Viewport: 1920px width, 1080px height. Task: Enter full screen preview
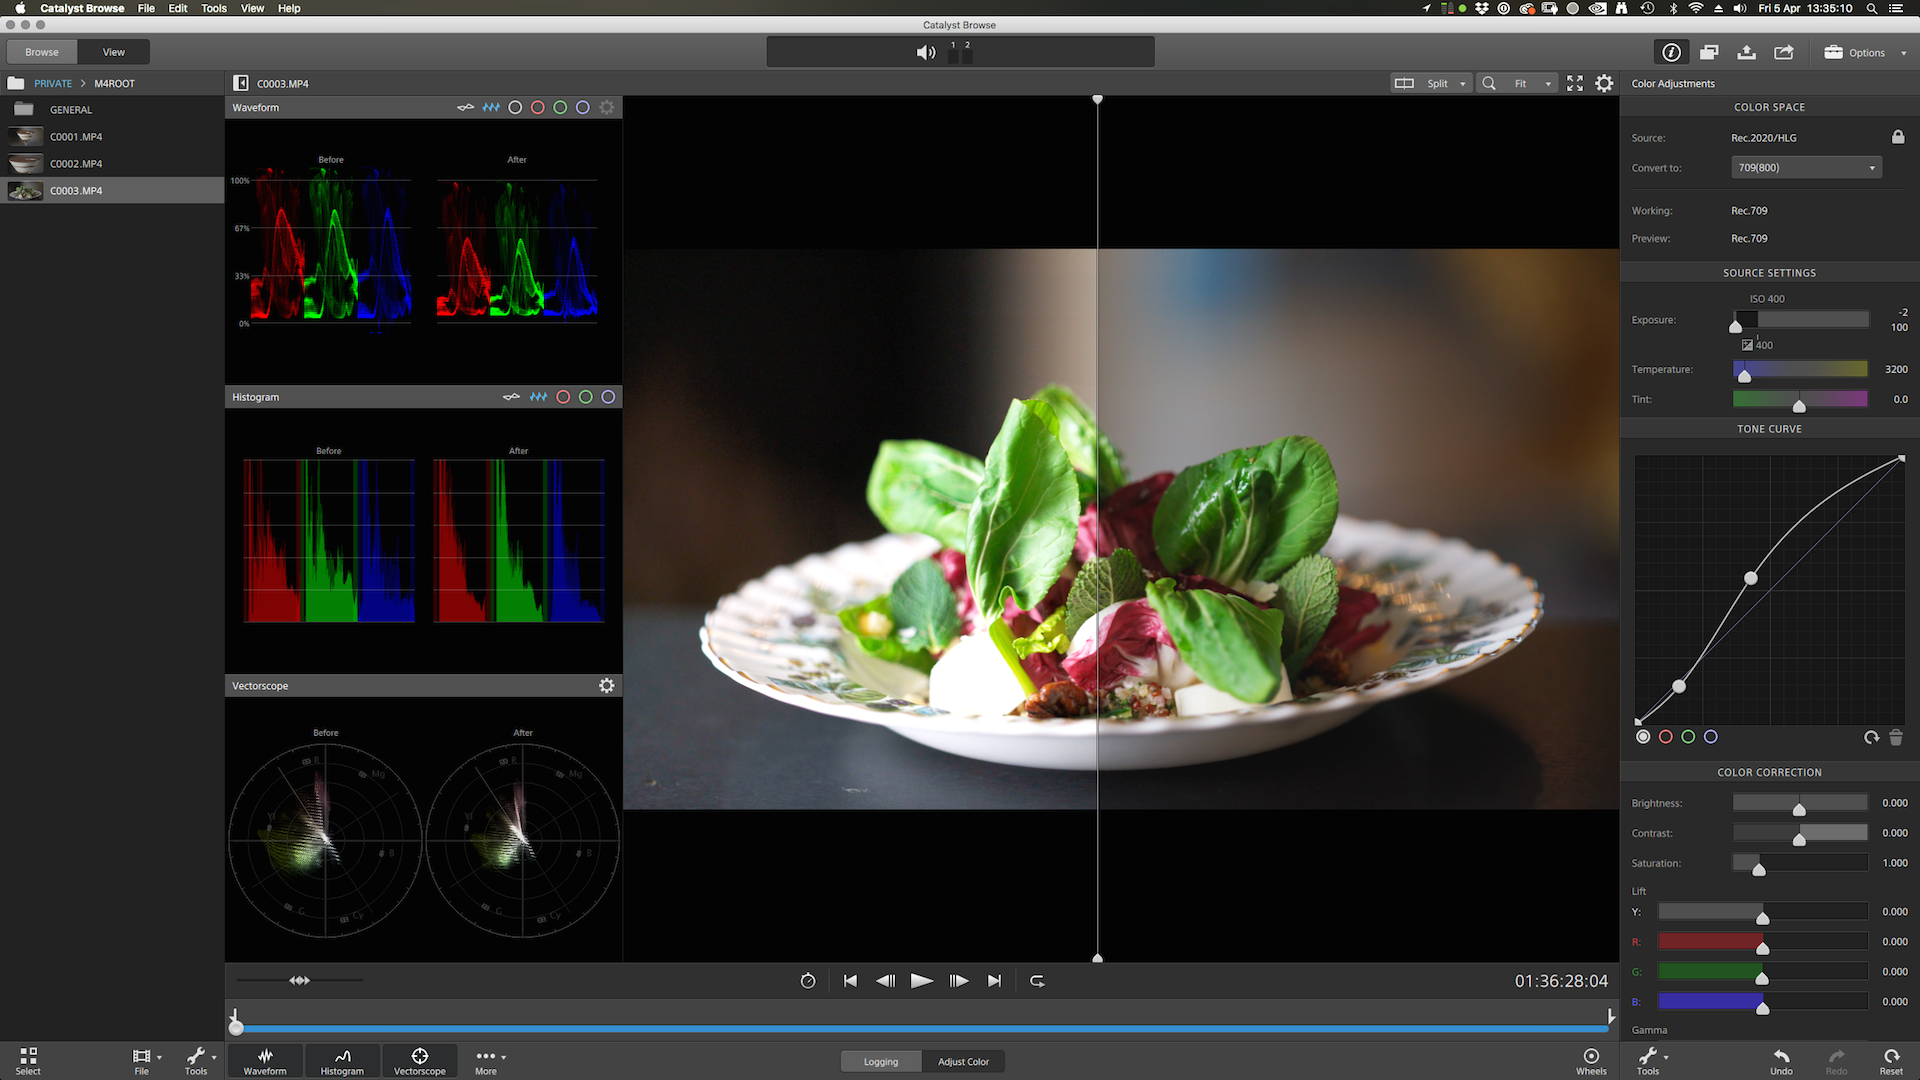[1575, 83]
